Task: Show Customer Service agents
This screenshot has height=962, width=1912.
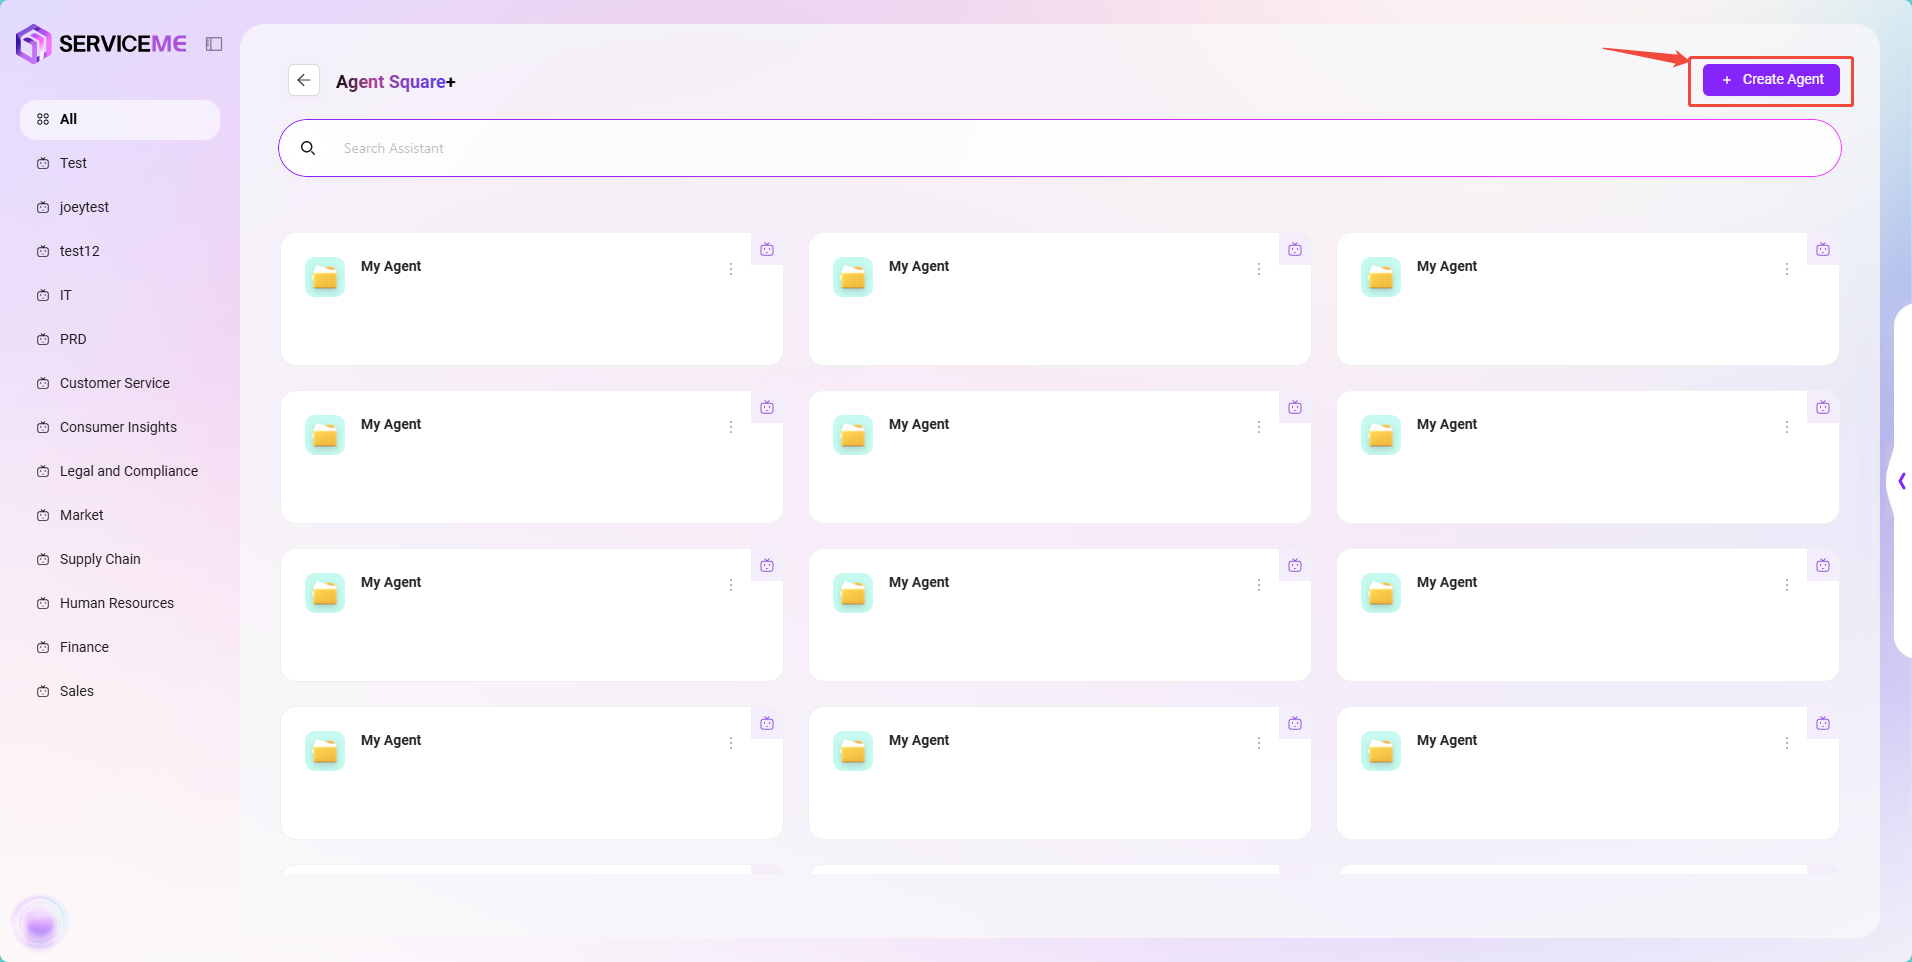Action: pos(120,383)
